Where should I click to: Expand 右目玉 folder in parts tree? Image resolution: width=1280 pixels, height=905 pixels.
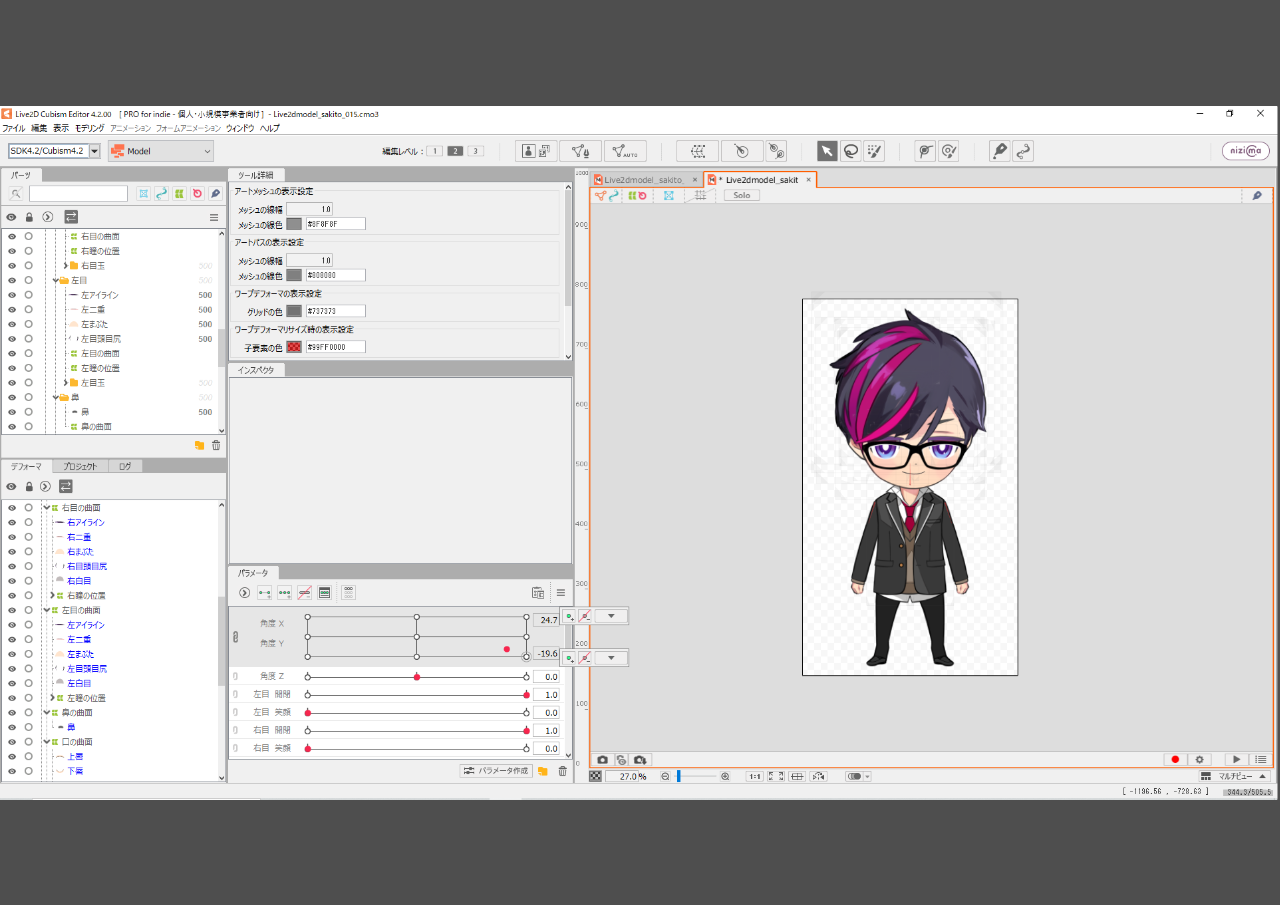[x=65, y=266]
